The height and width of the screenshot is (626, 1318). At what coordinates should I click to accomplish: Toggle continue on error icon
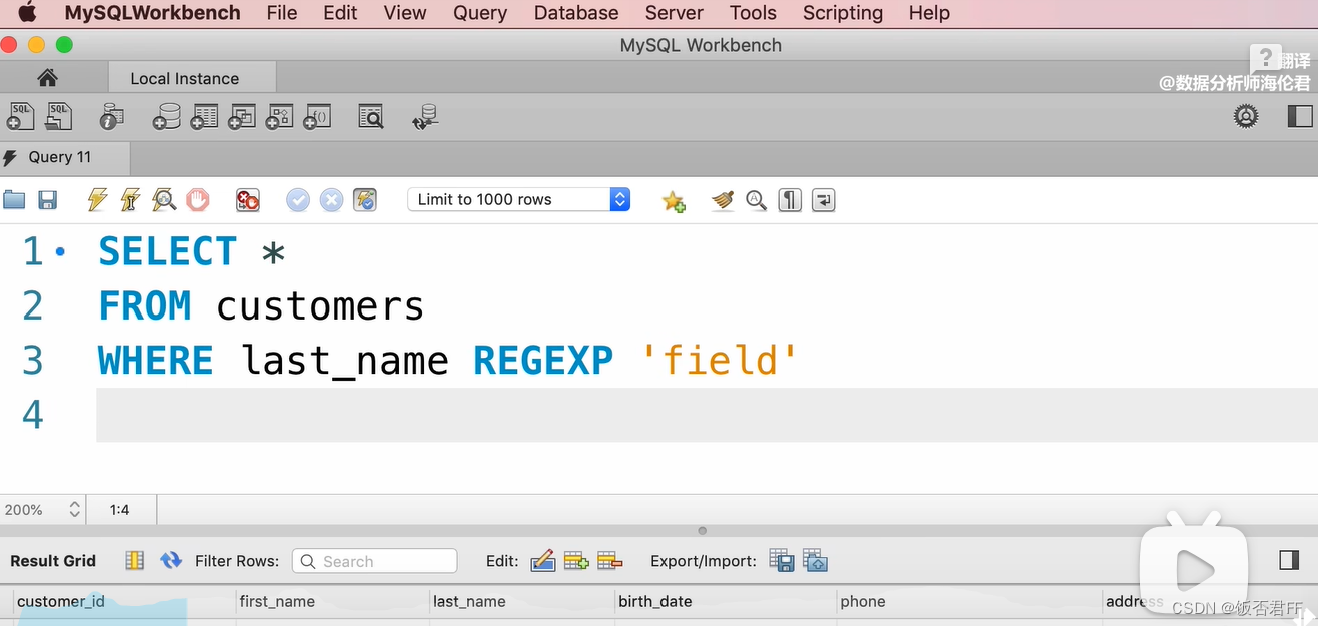click(x=248, y=200)
